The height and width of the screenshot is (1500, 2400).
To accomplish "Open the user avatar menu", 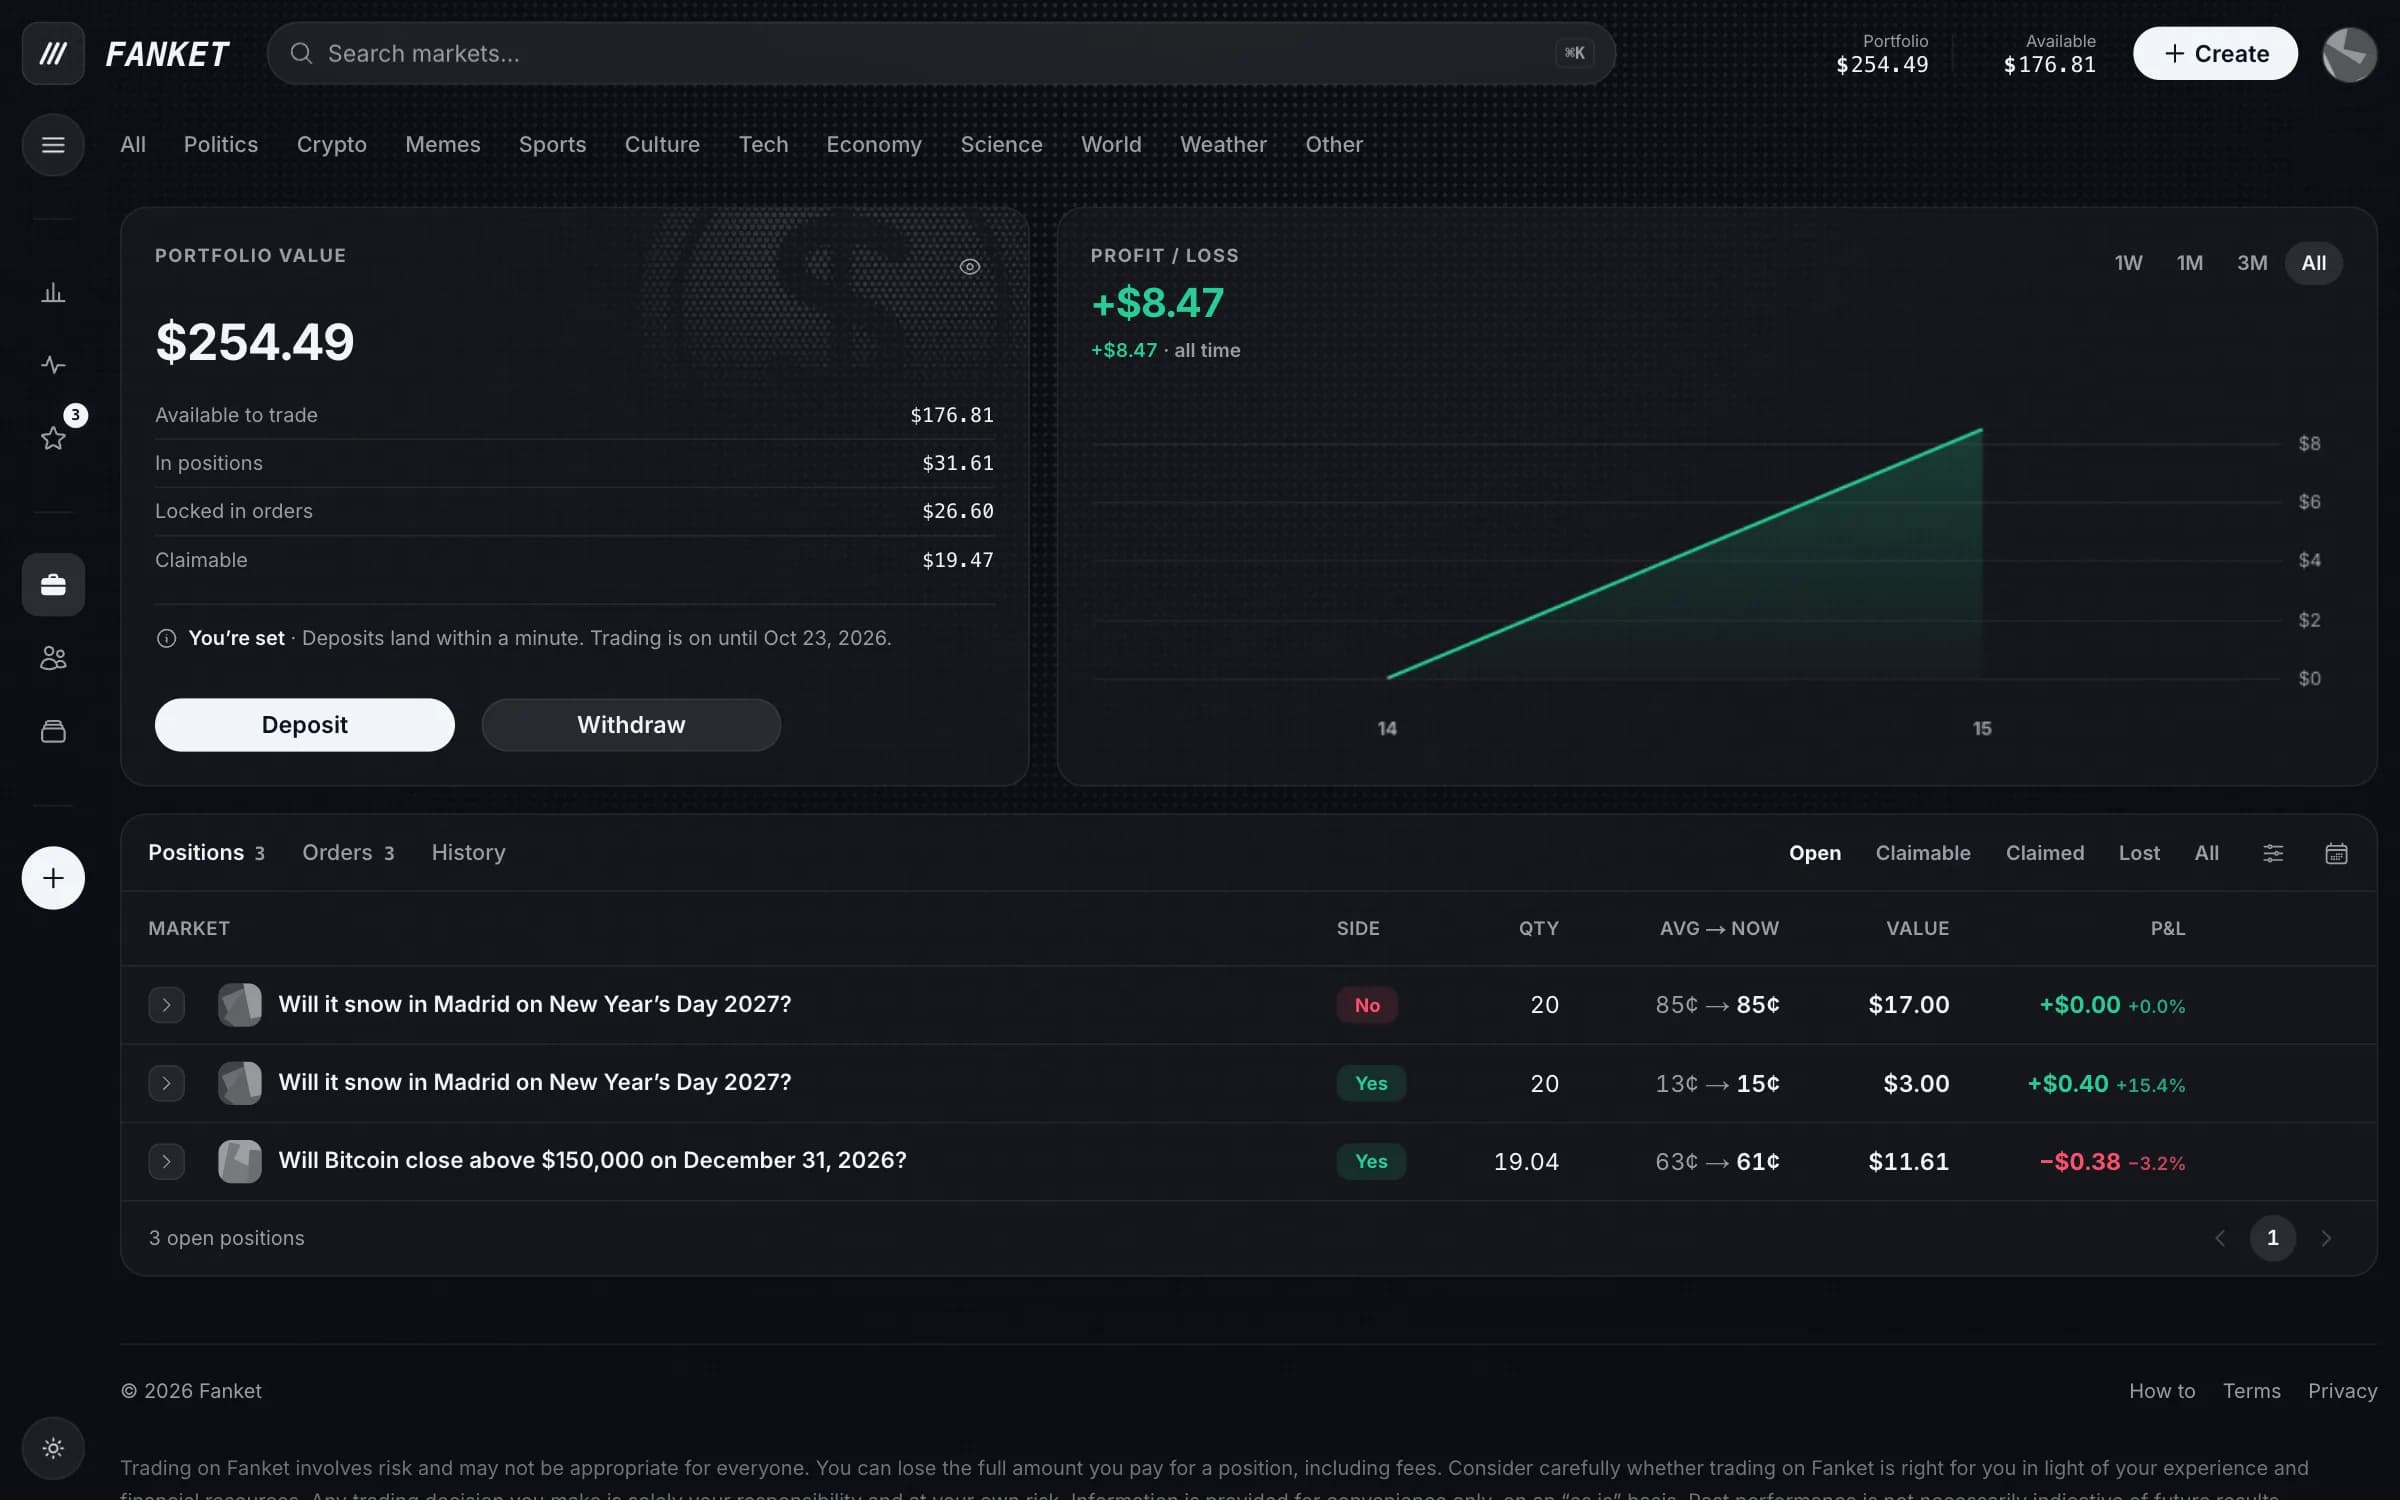I will pyautogui.click(x=2349, y=53).
